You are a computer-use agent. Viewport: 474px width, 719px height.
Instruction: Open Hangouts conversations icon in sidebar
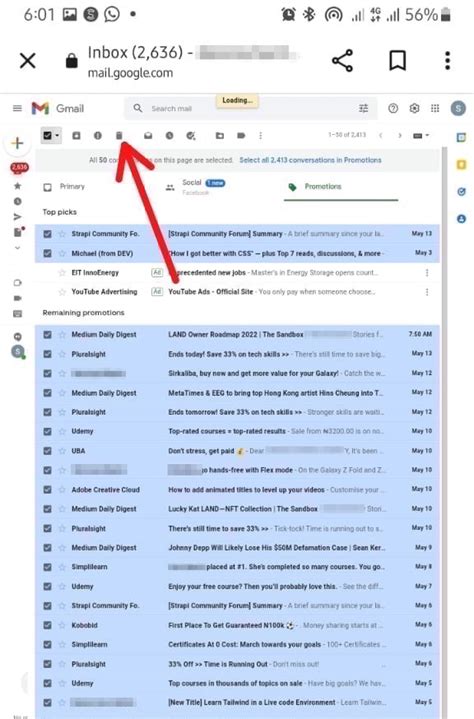tap(17, 337)
